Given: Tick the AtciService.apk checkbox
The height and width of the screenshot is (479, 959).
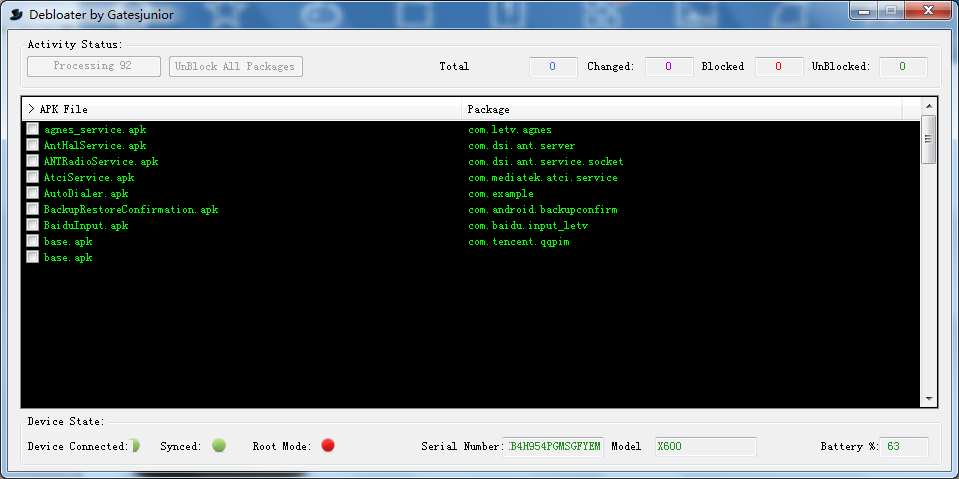Looking at the screenshot, I should coord(32,177).
